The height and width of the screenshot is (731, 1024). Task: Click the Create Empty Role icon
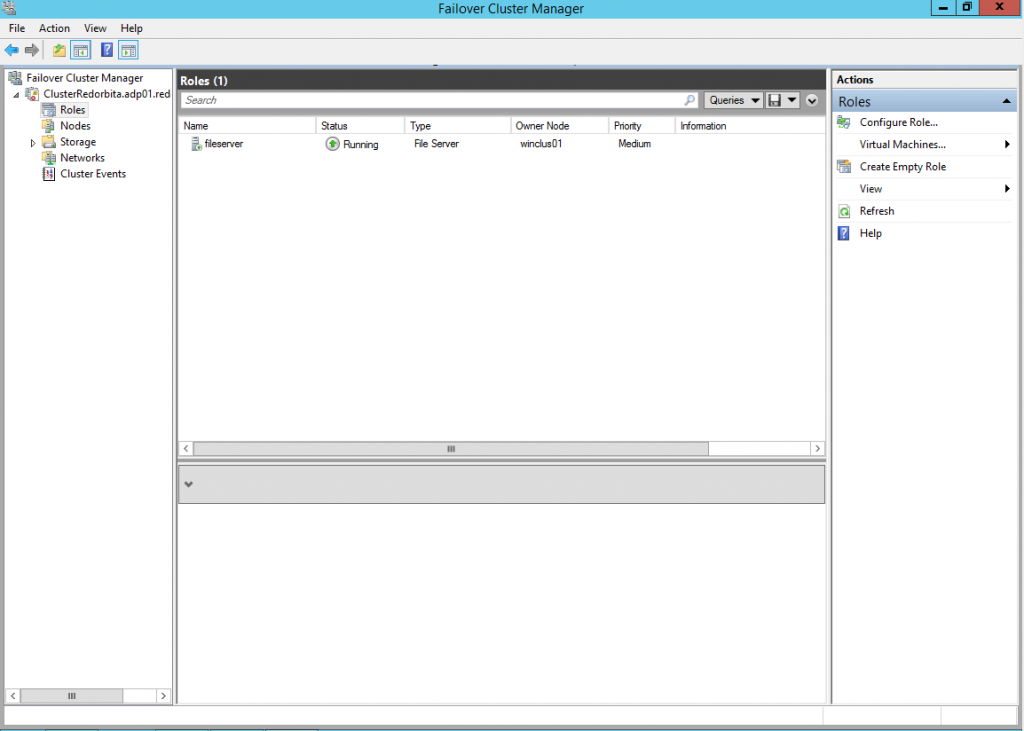click(843, 167)
